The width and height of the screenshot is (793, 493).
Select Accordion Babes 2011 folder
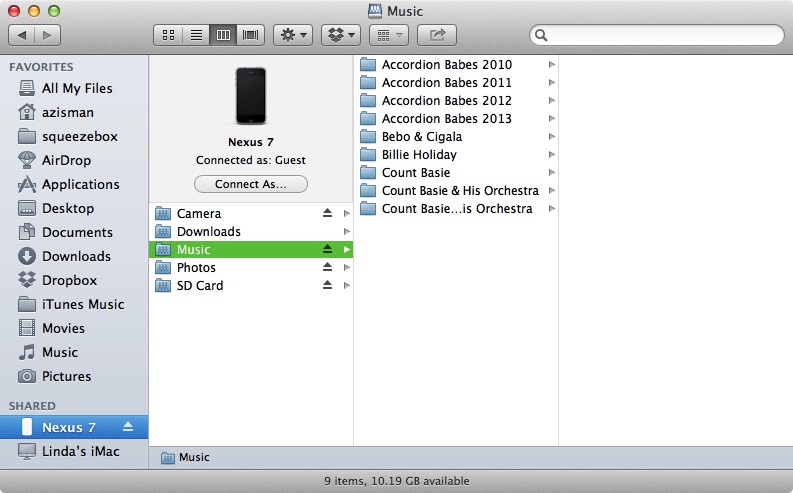[456, 82]
